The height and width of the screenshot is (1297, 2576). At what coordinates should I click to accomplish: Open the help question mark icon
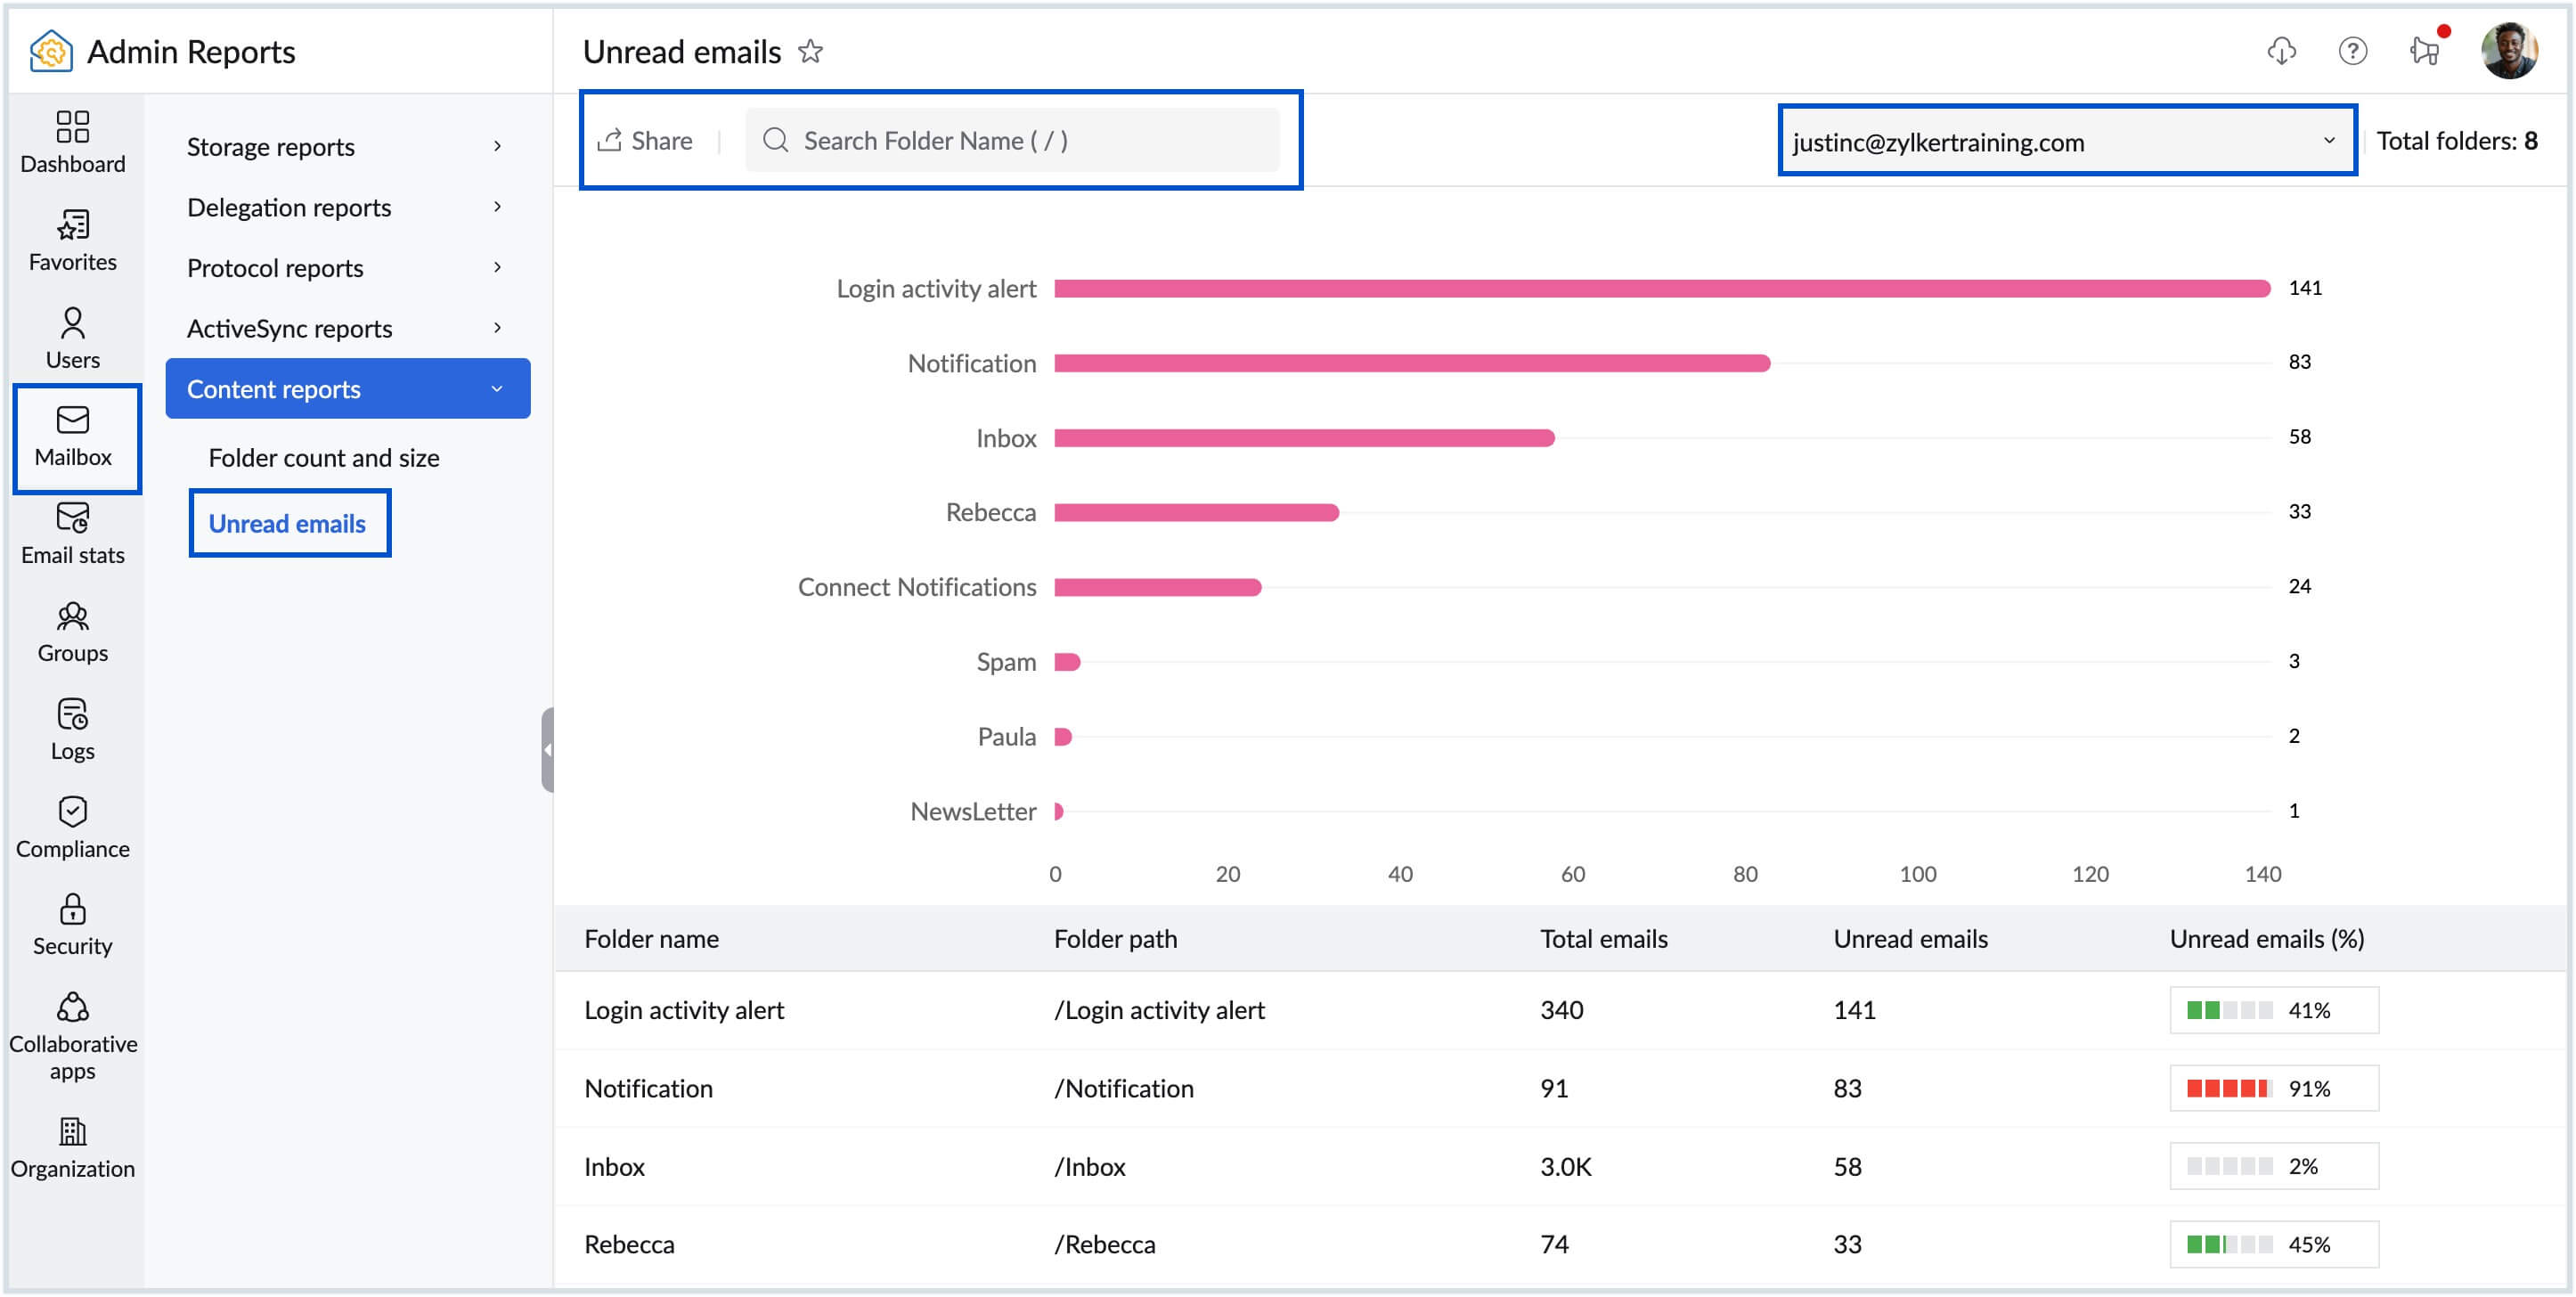[x=2352, y=51]
